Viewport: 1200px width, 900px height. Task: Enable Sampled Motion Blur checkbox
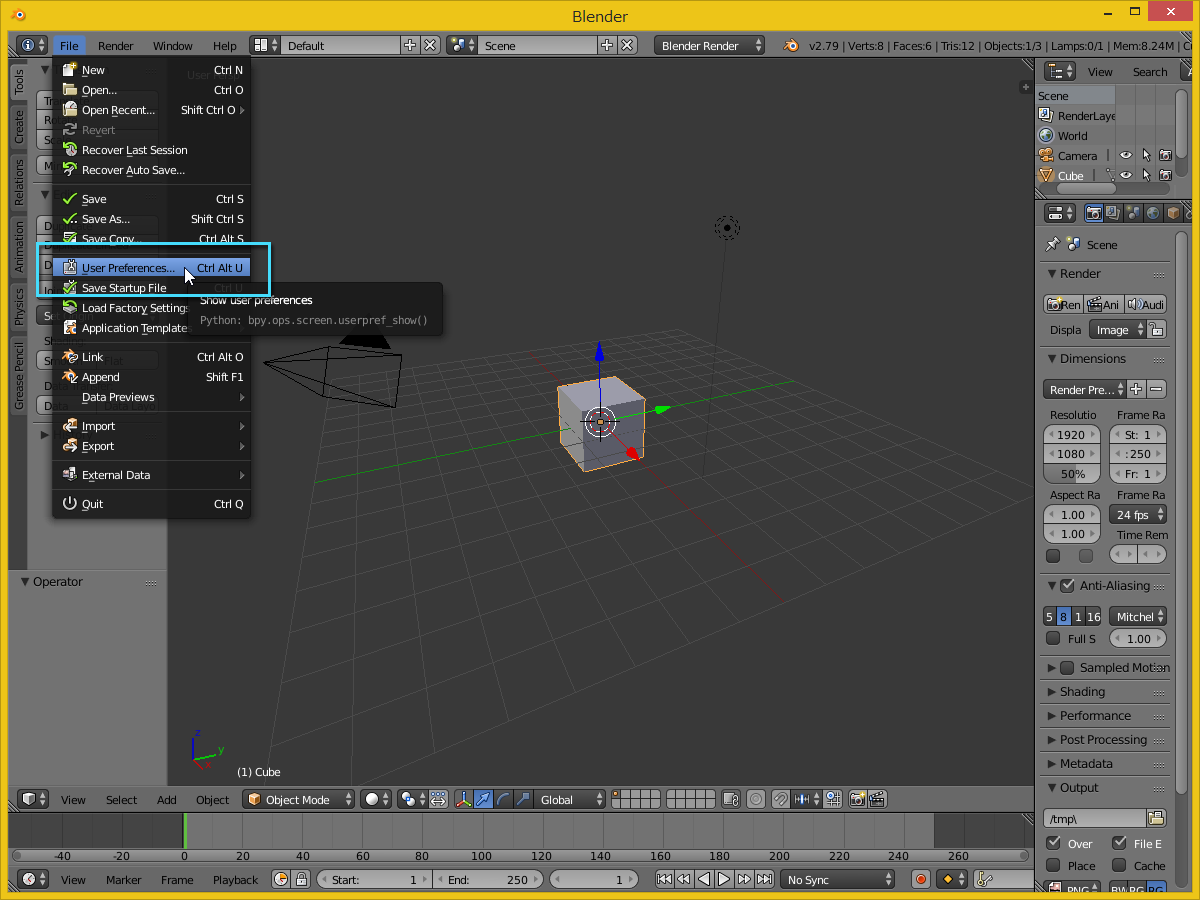[1067, 668]
